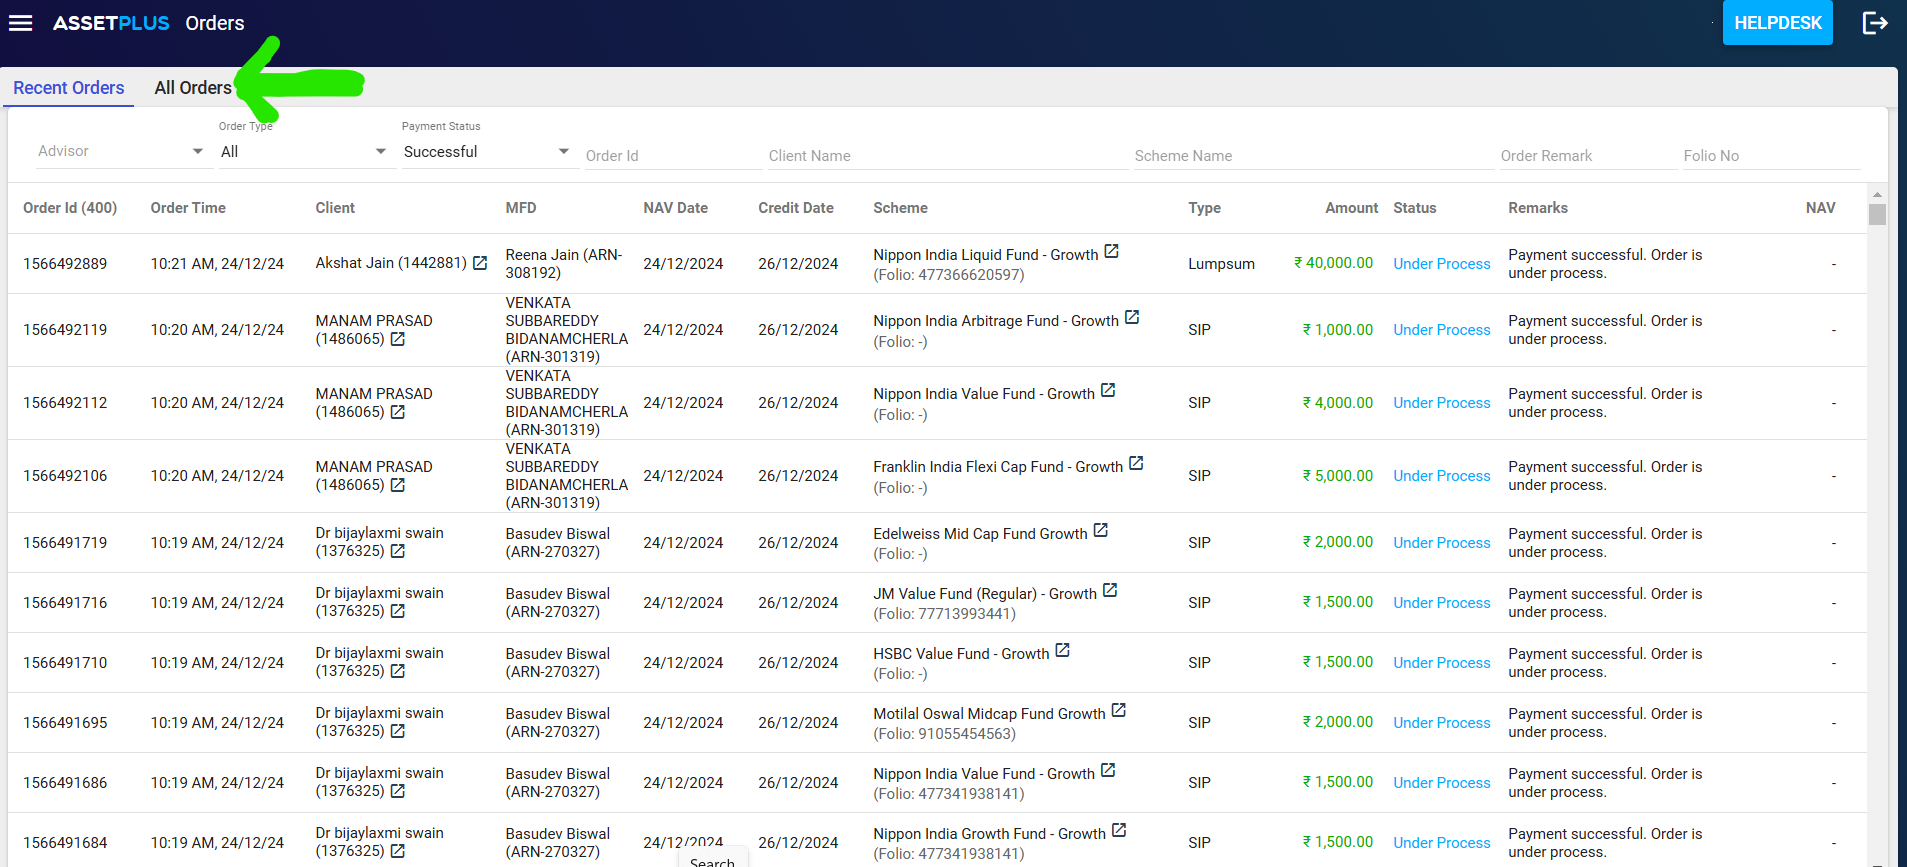Image resolution: width=1907 pixels, height=867 pixels.
Task: Open HSBC Value Fund link icon
Action: [x=1063, y=651]
